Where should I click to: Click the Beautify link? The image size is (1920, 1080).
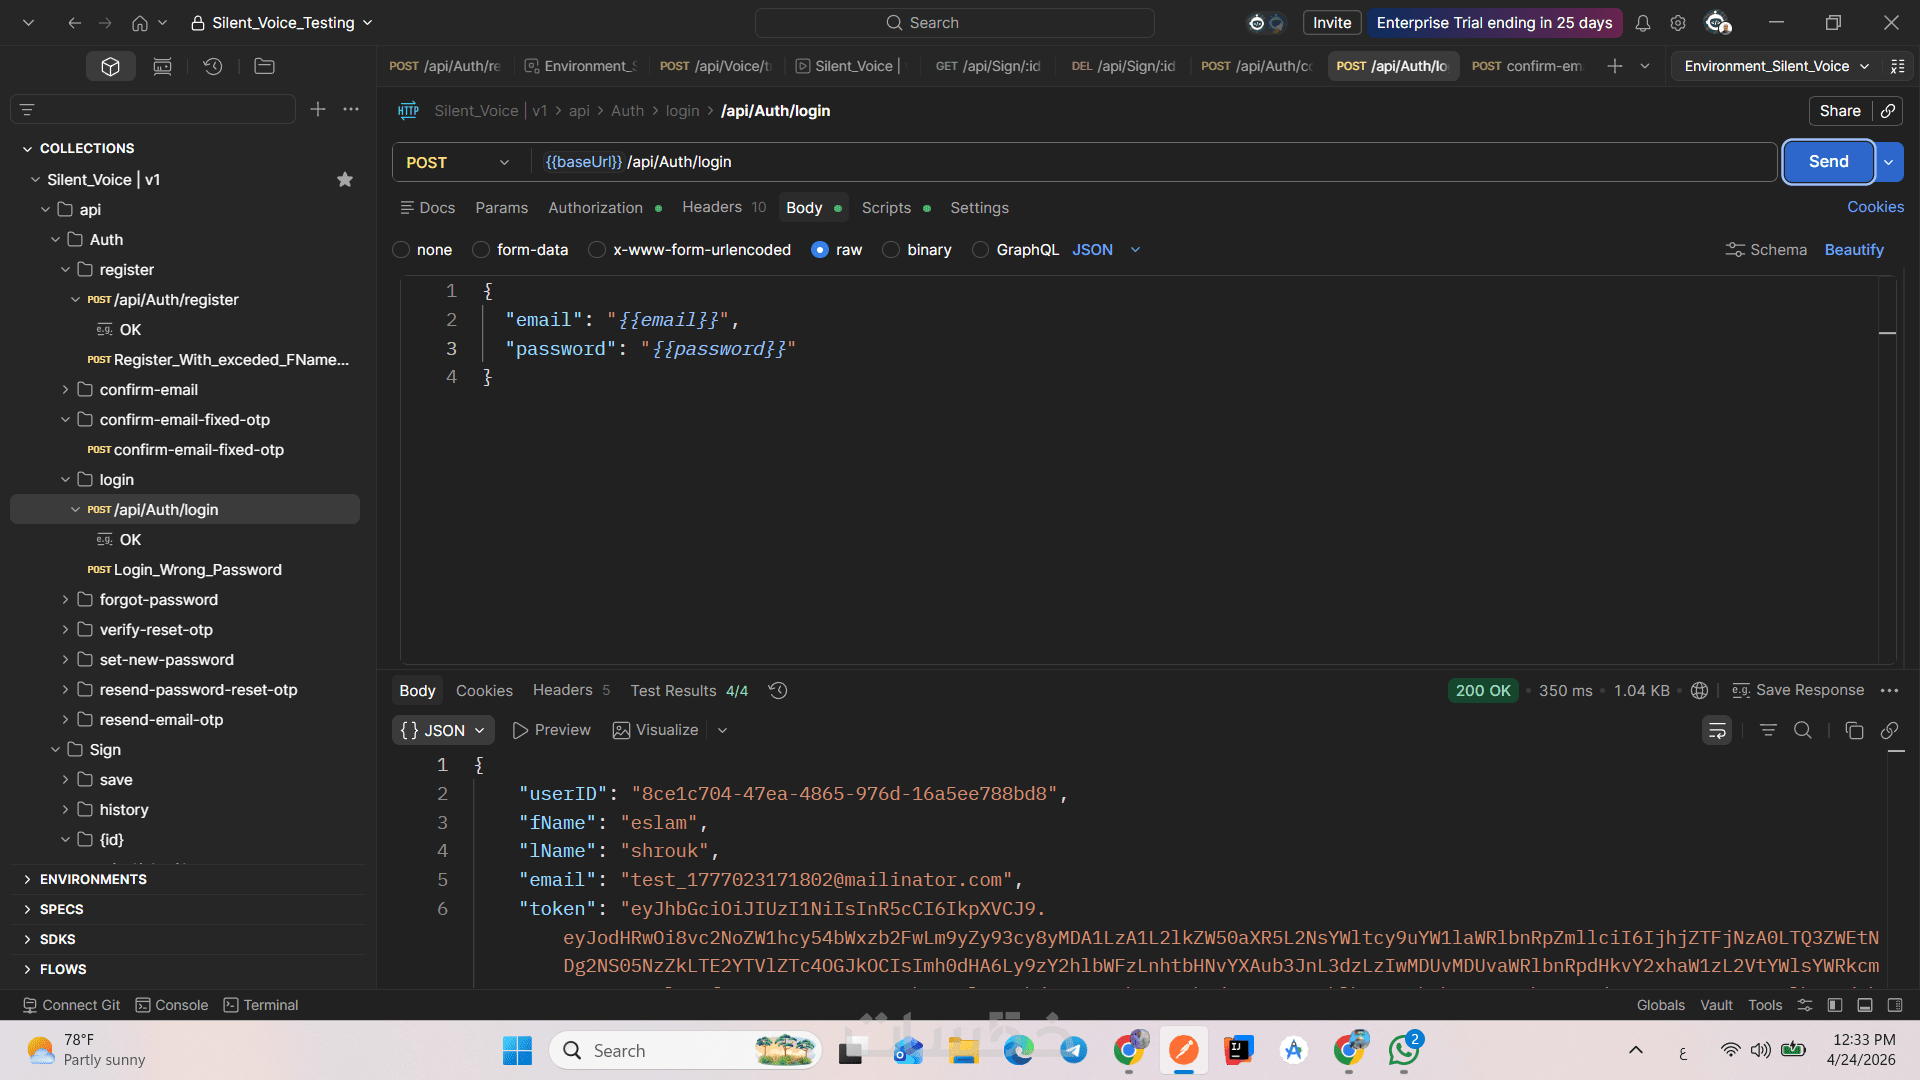click(x=1853, y=250)
